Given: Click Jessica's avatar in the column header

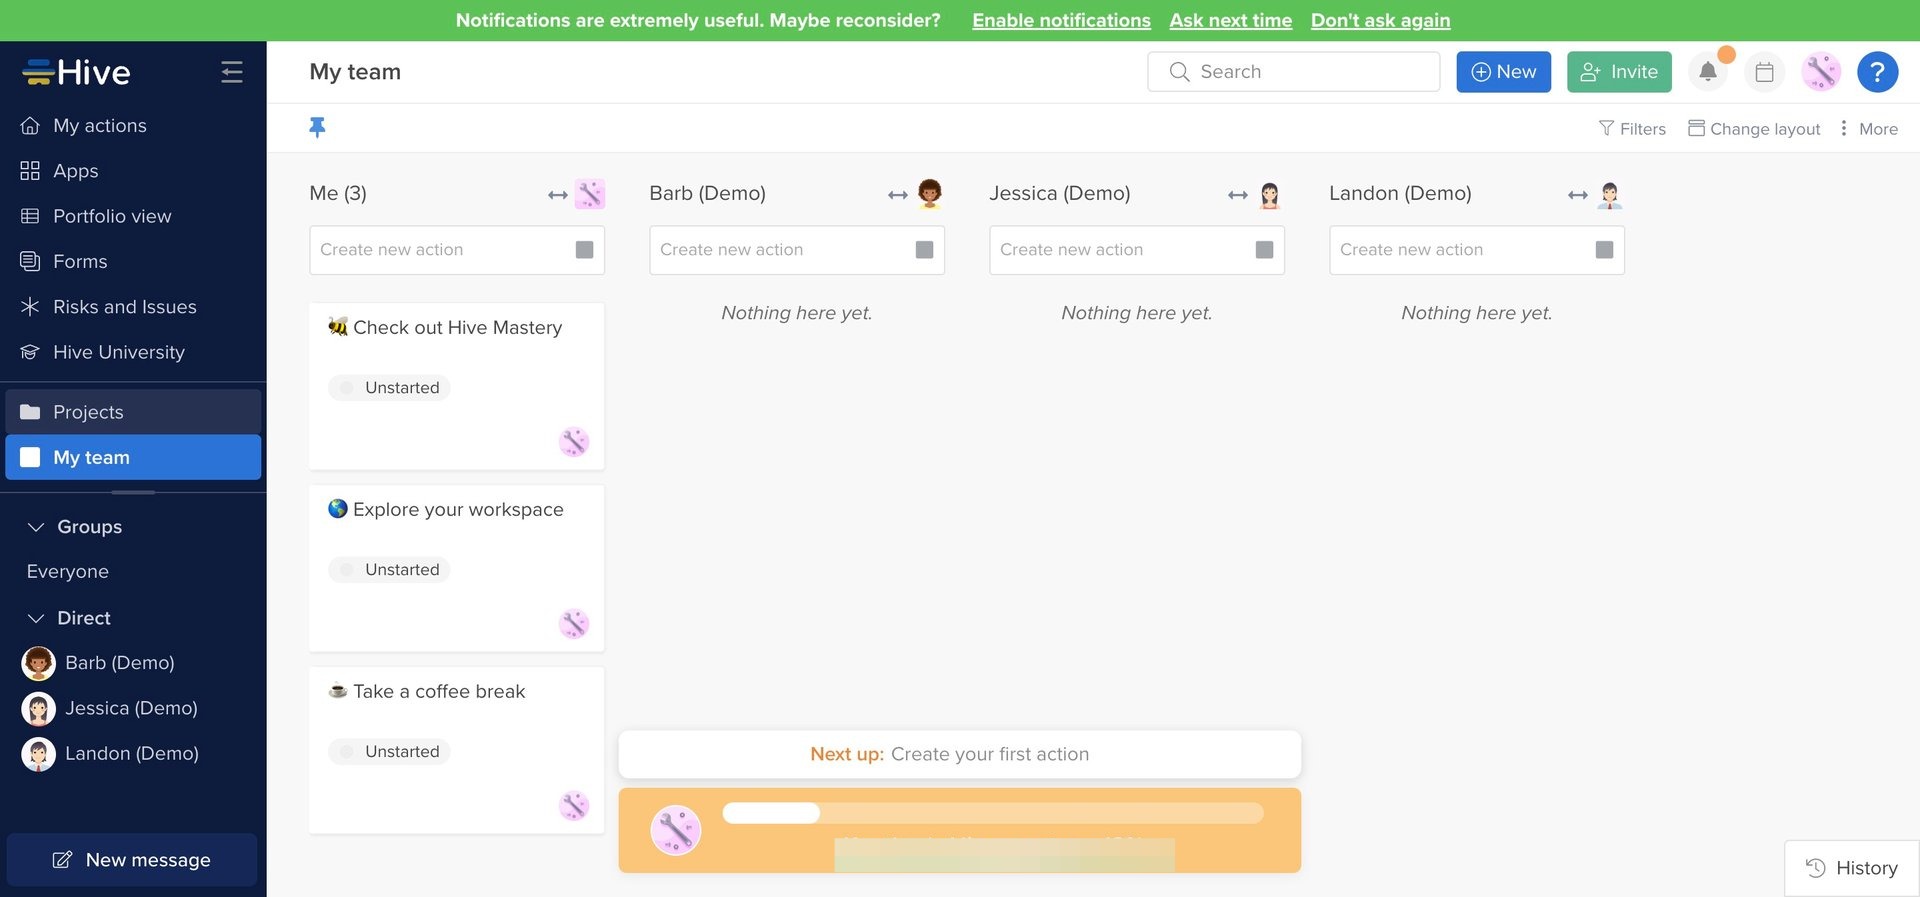Looking at the screenshot, I should [1270, 194].
